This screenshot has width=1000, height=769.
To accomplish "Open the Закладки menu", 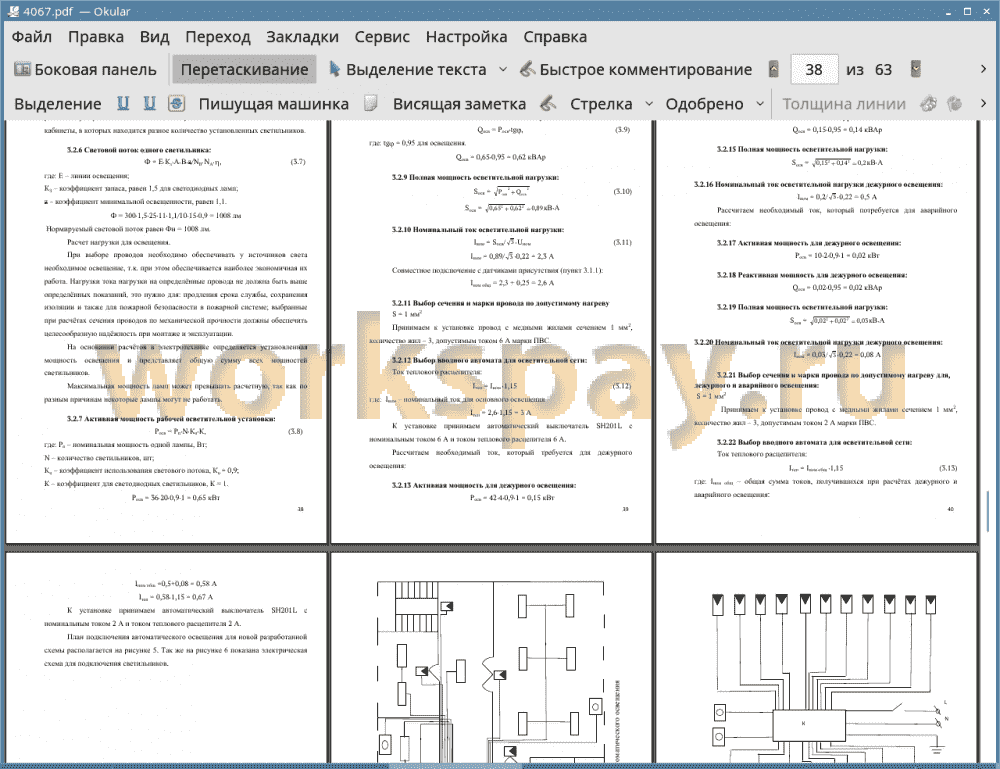I will click(x=302, y=36).
